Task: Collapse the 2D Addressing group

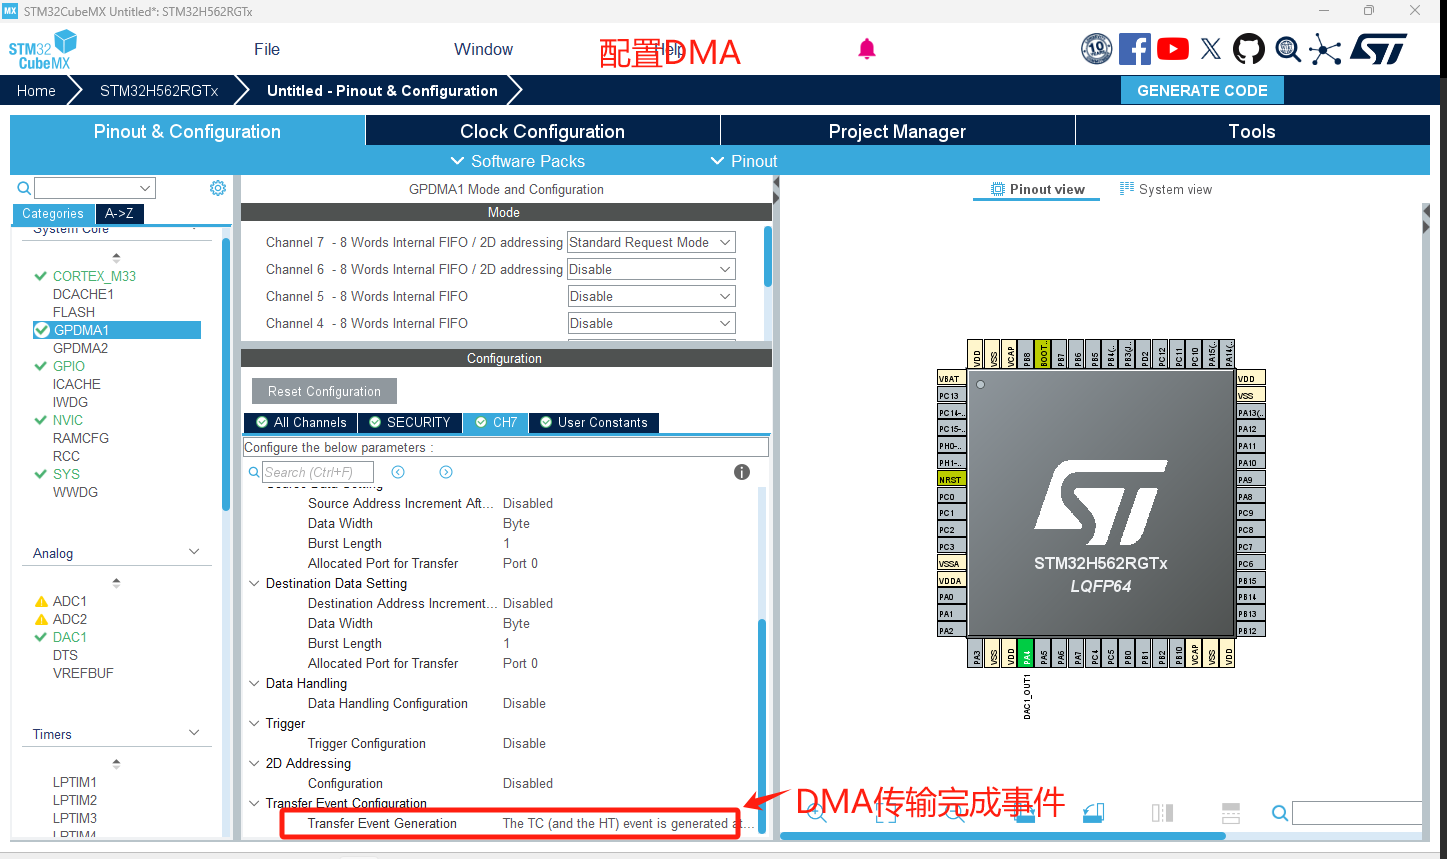Action: [x=254, y=763]
